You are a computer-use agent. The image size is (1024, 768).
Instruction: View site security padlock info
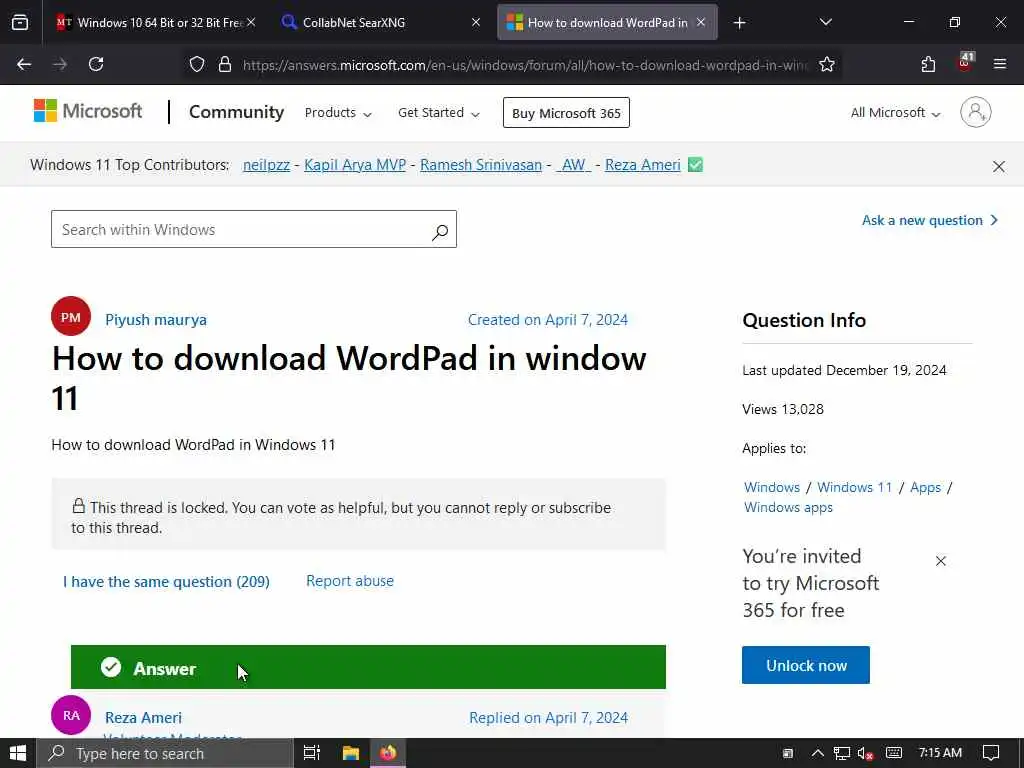pos(225,64)
